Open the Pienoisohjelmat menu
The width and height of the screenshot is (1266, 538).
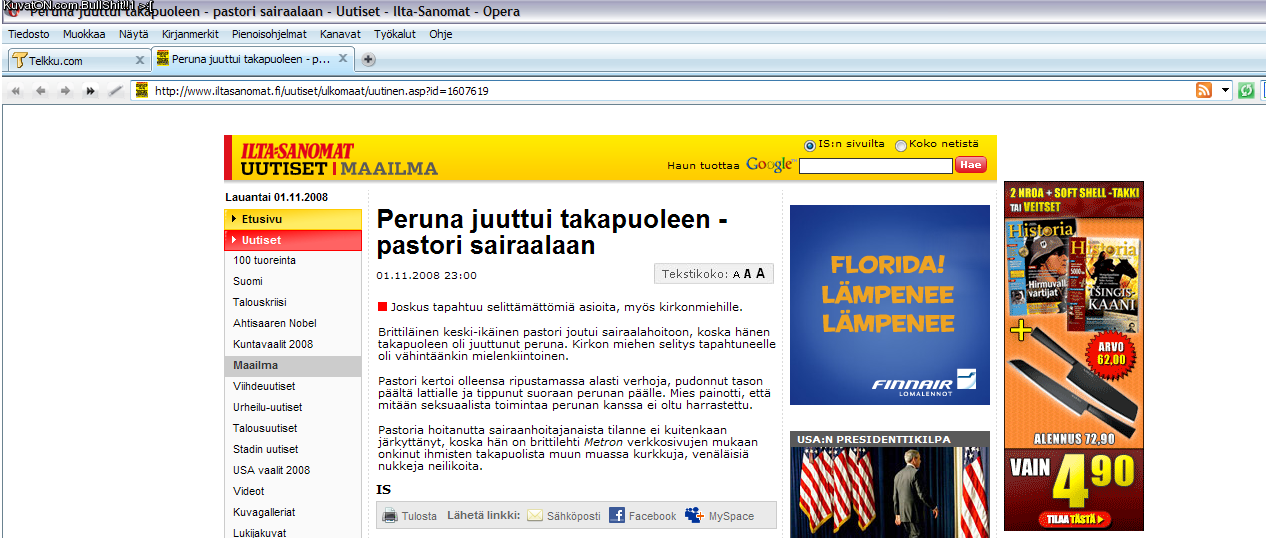(x=269, y=34)
